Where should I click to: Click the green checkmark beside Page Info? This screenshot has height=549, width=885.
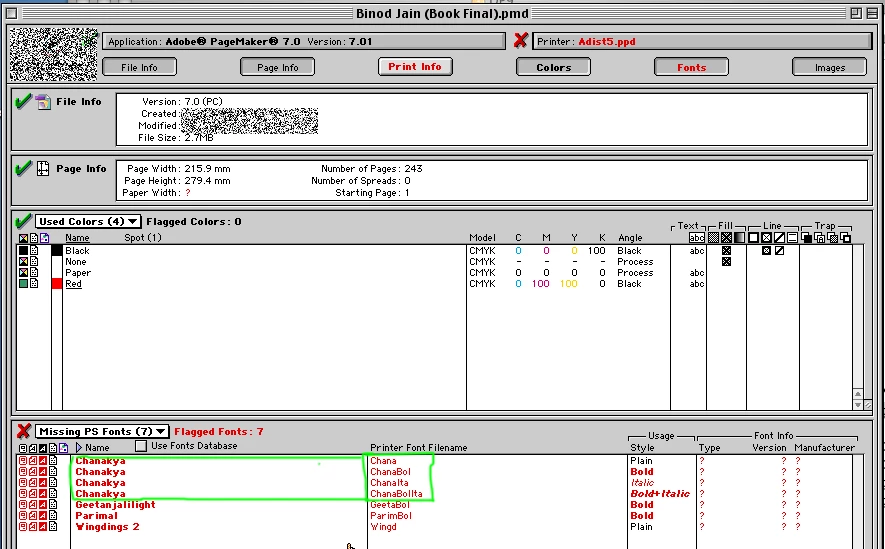coord(23,169)
